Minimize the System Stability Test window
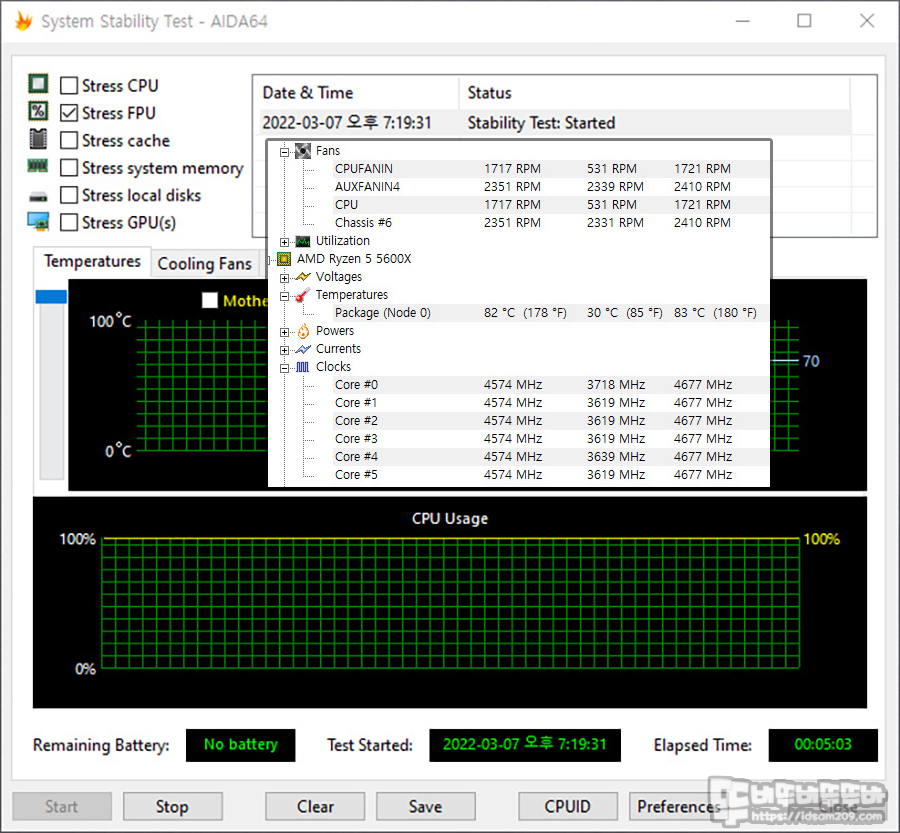The image size is (900, 833). pos(743,21)
